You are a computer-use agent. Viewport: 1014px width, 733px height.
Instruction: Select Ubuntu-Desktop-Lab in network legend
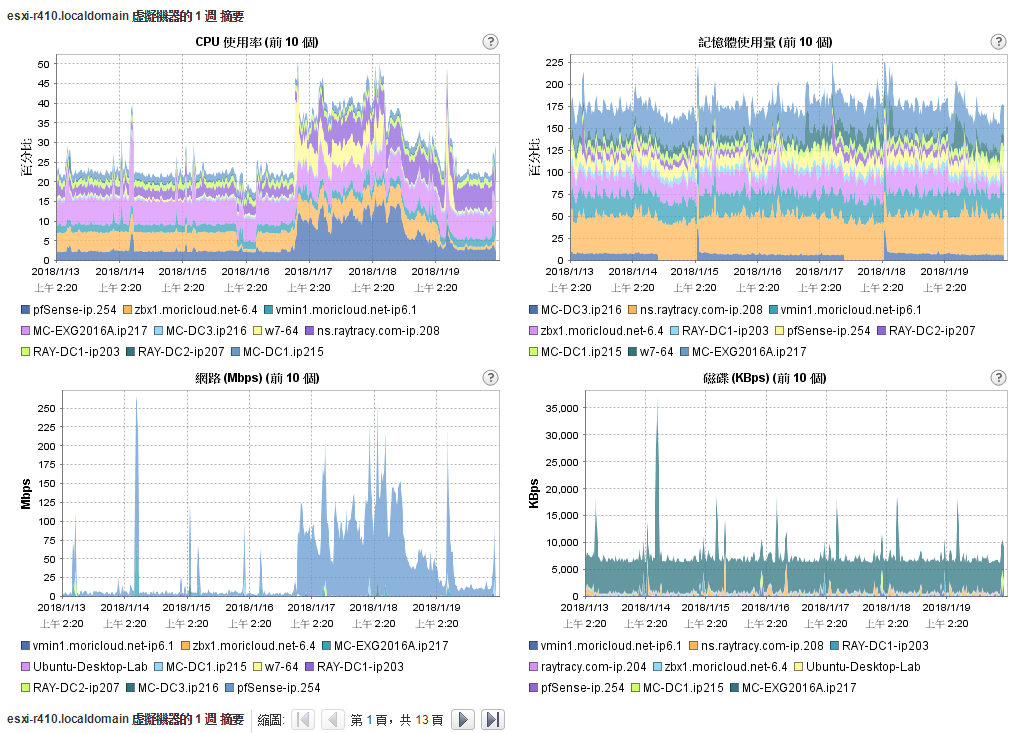click(90, 666)
